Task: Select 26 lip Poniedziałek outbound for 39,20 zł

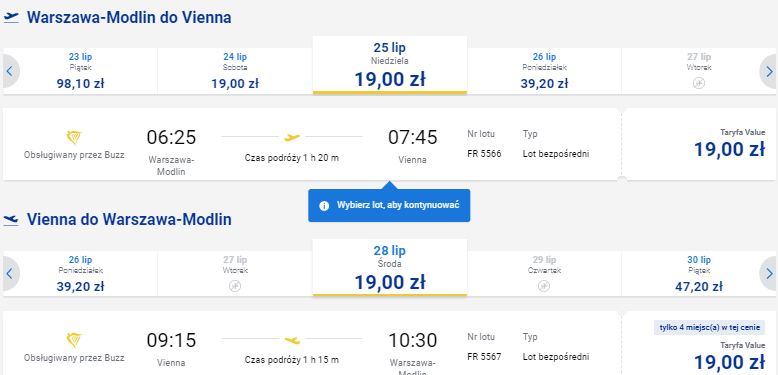Action: point(544,71)
